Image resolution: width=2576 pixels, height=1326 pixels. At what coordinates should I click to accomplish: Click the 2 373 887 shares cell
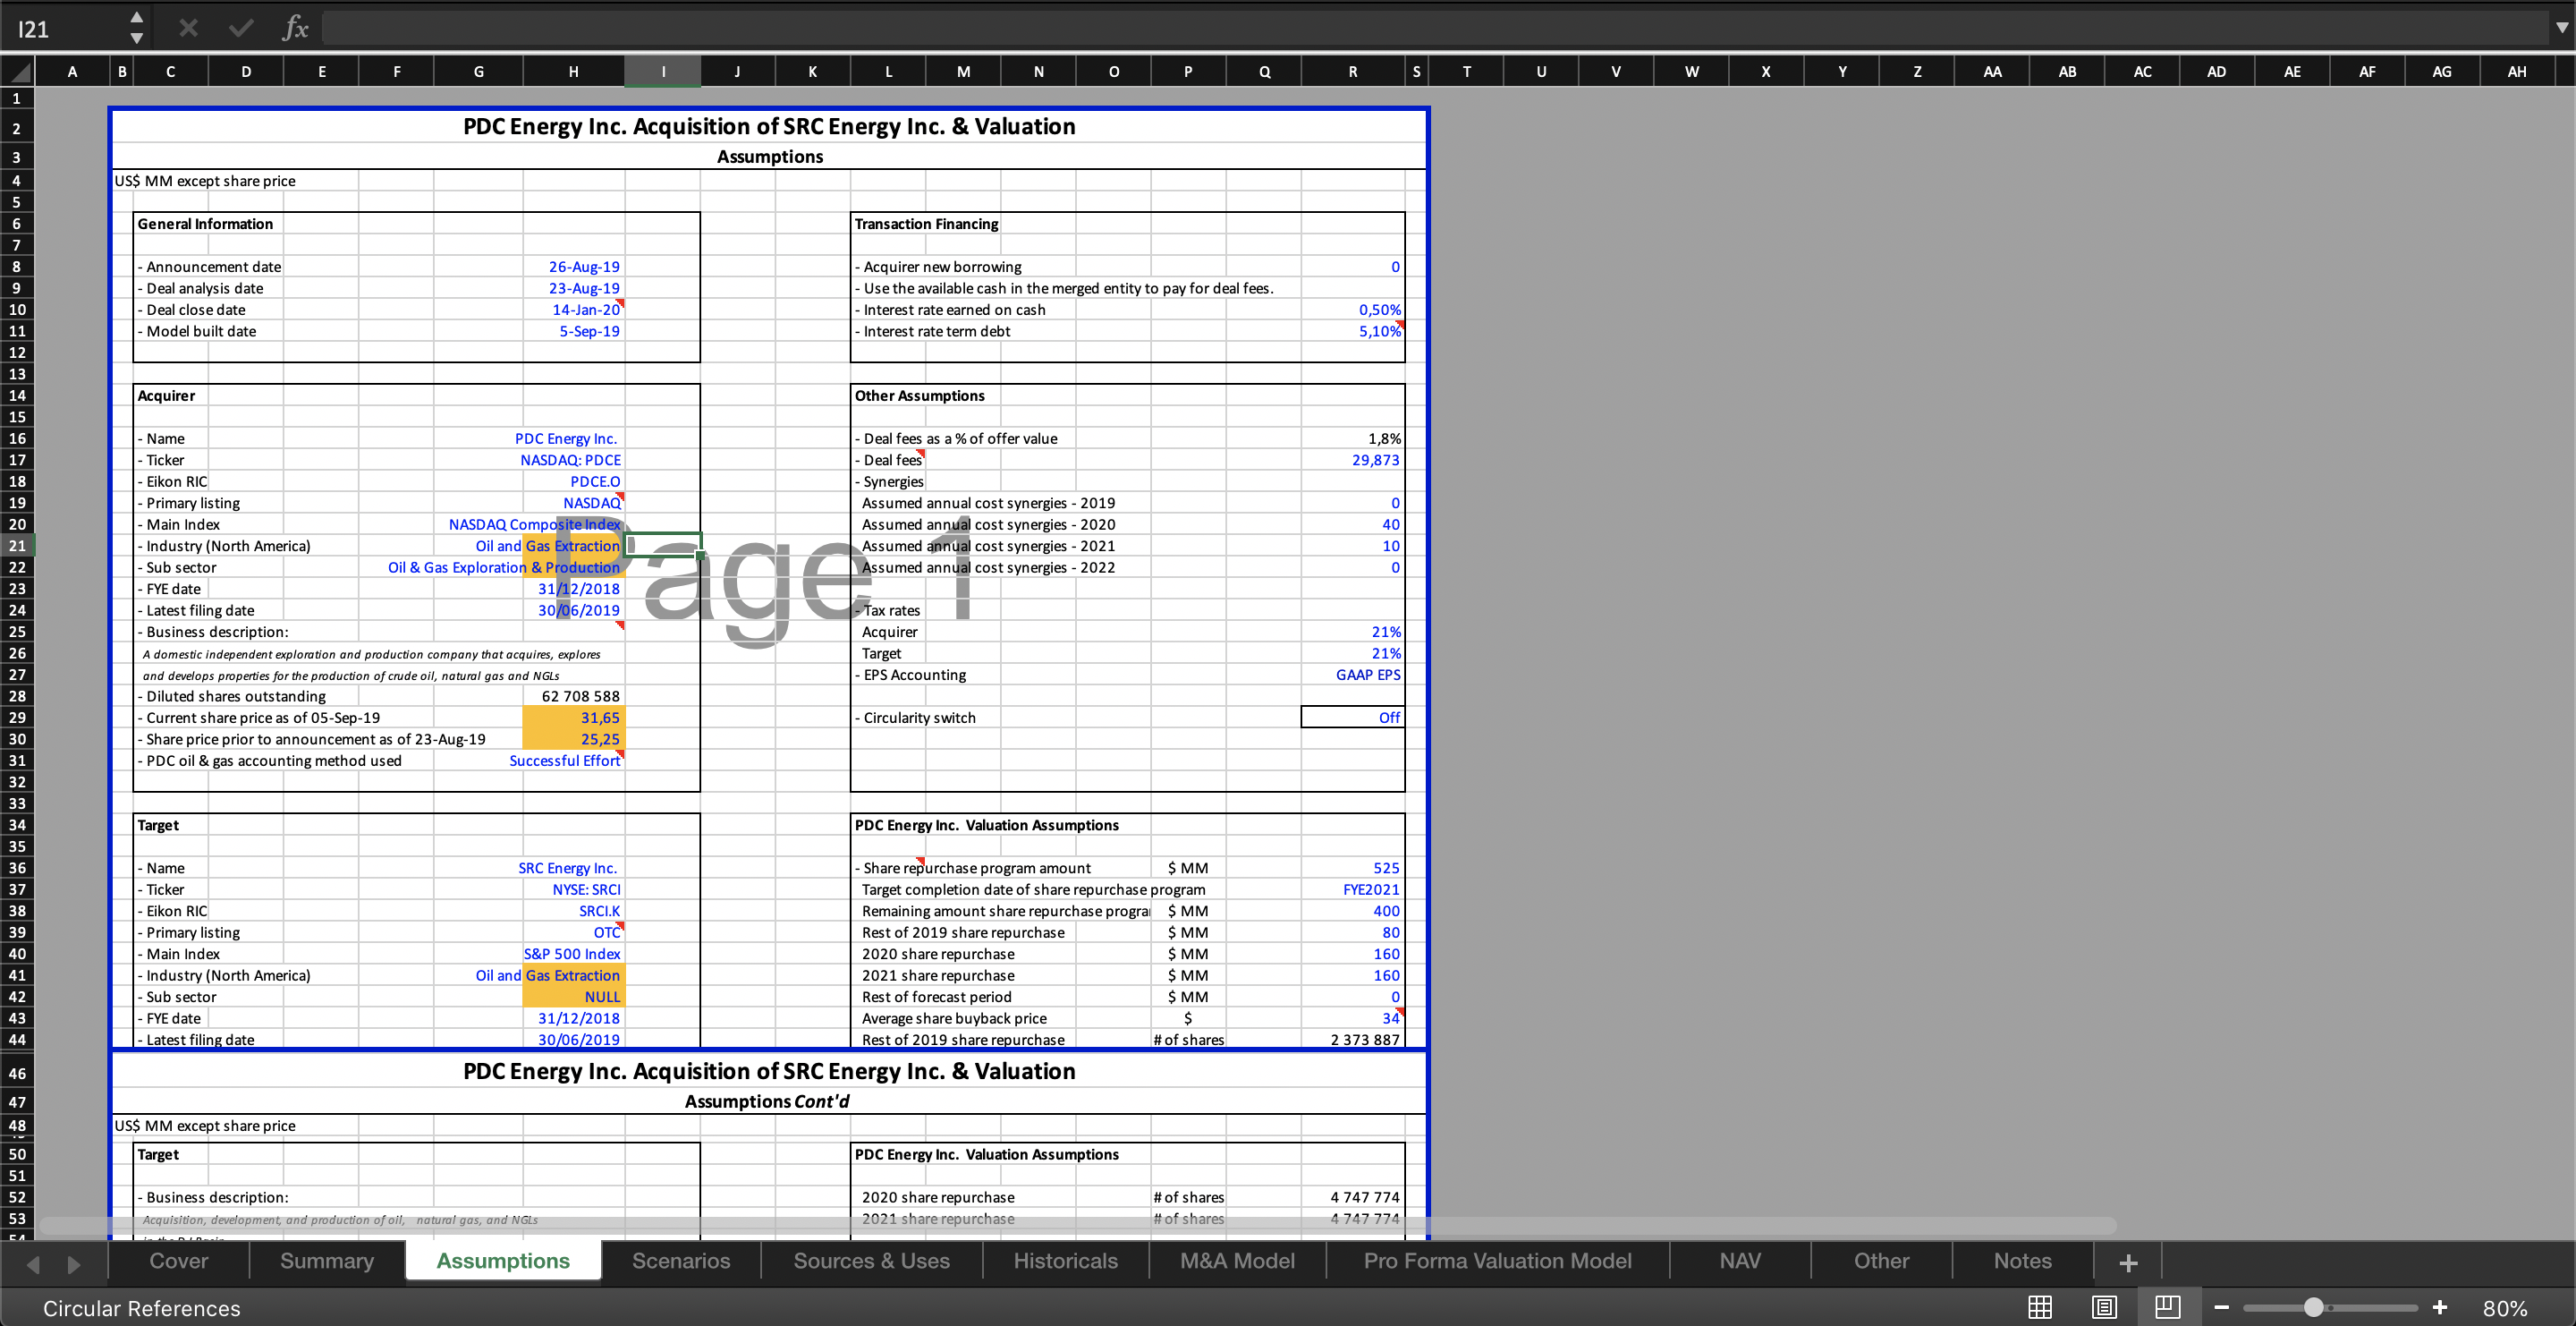tap(1353, 1040)
